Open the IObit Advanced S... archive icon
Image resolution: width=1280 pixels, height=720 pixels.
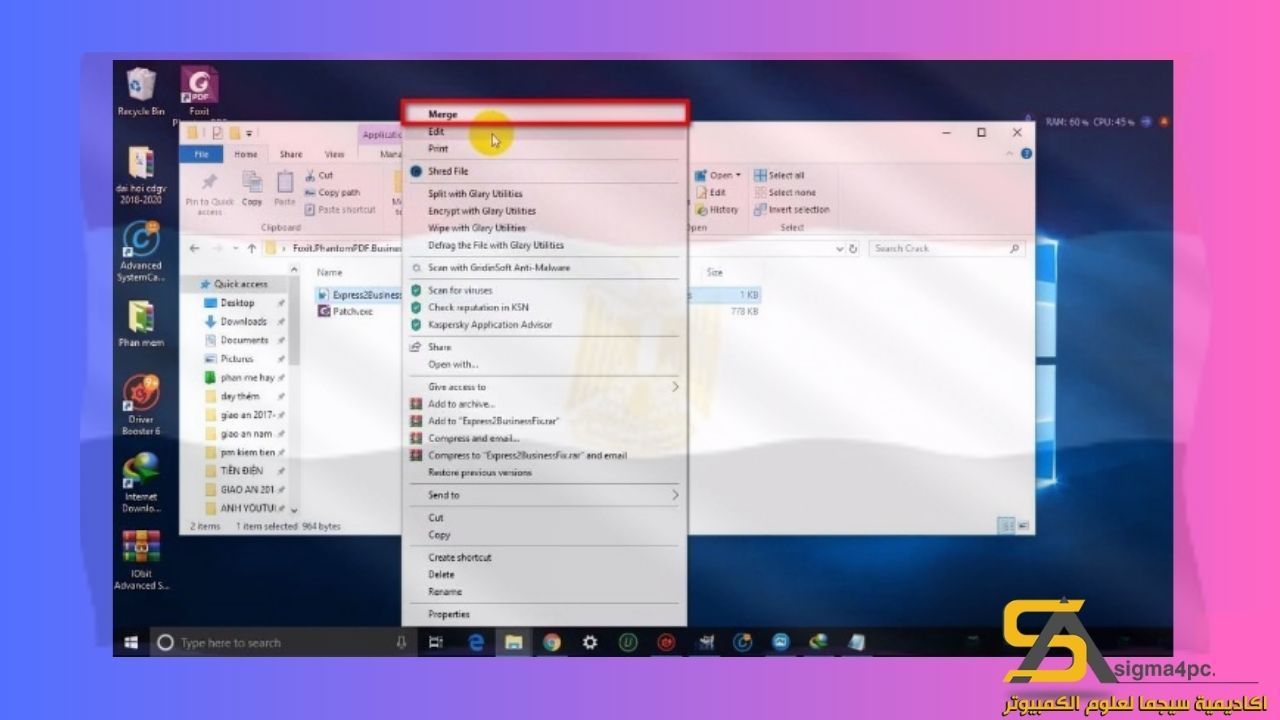pos(141,560)
